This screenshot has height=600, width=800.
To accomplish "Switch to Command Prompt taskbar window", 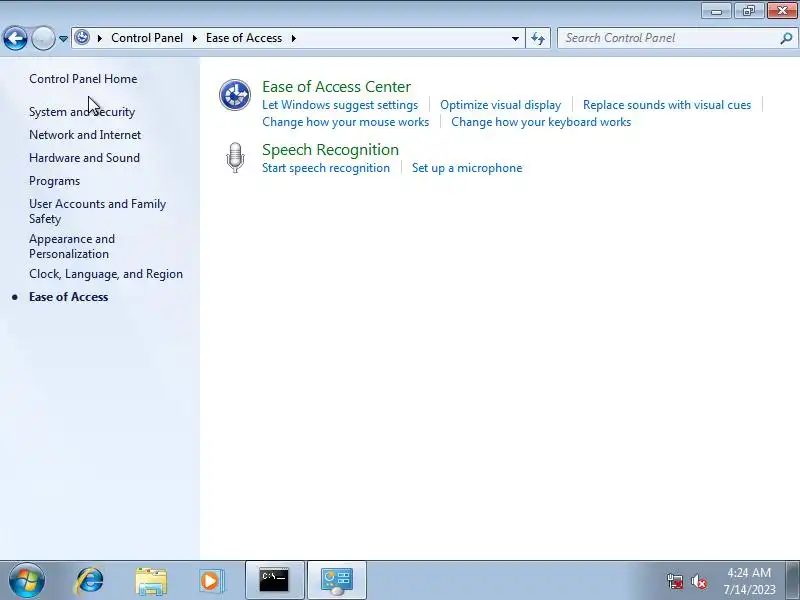I will (274, 581).
